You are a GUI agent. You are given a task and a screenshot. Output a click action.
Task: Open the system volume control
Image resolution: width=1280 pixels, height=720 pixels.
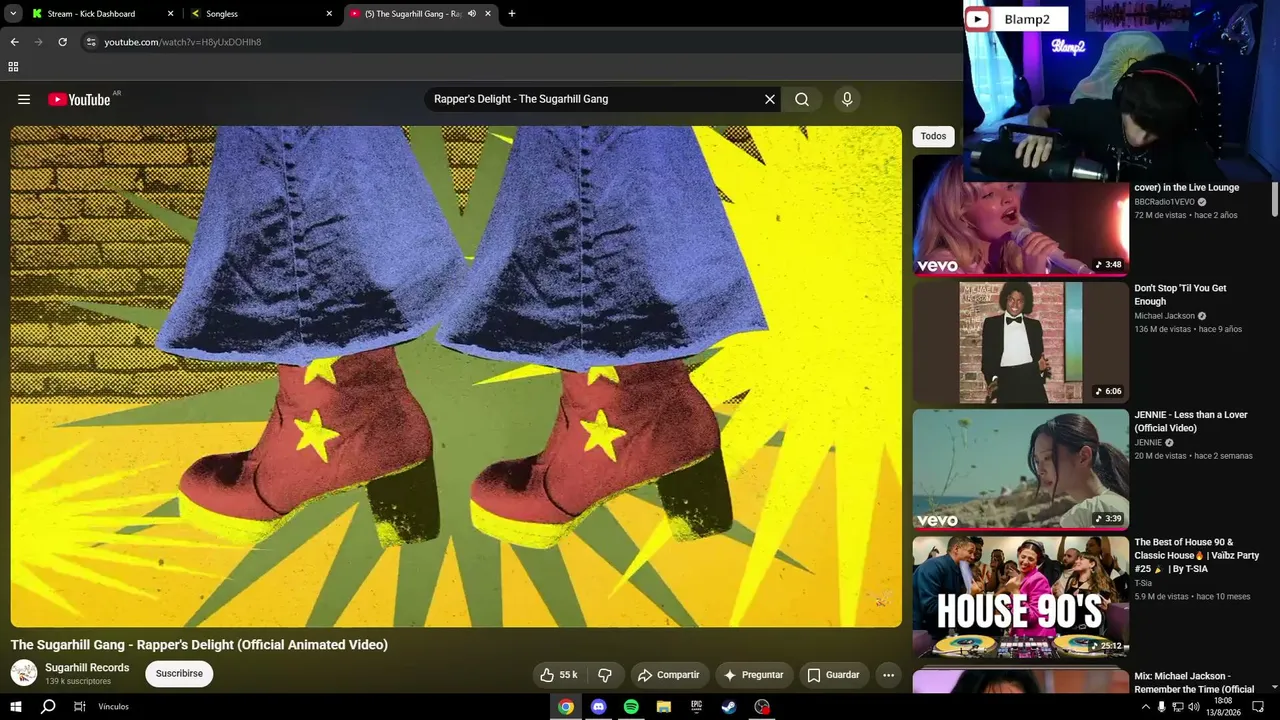[x=1194, y=707]
